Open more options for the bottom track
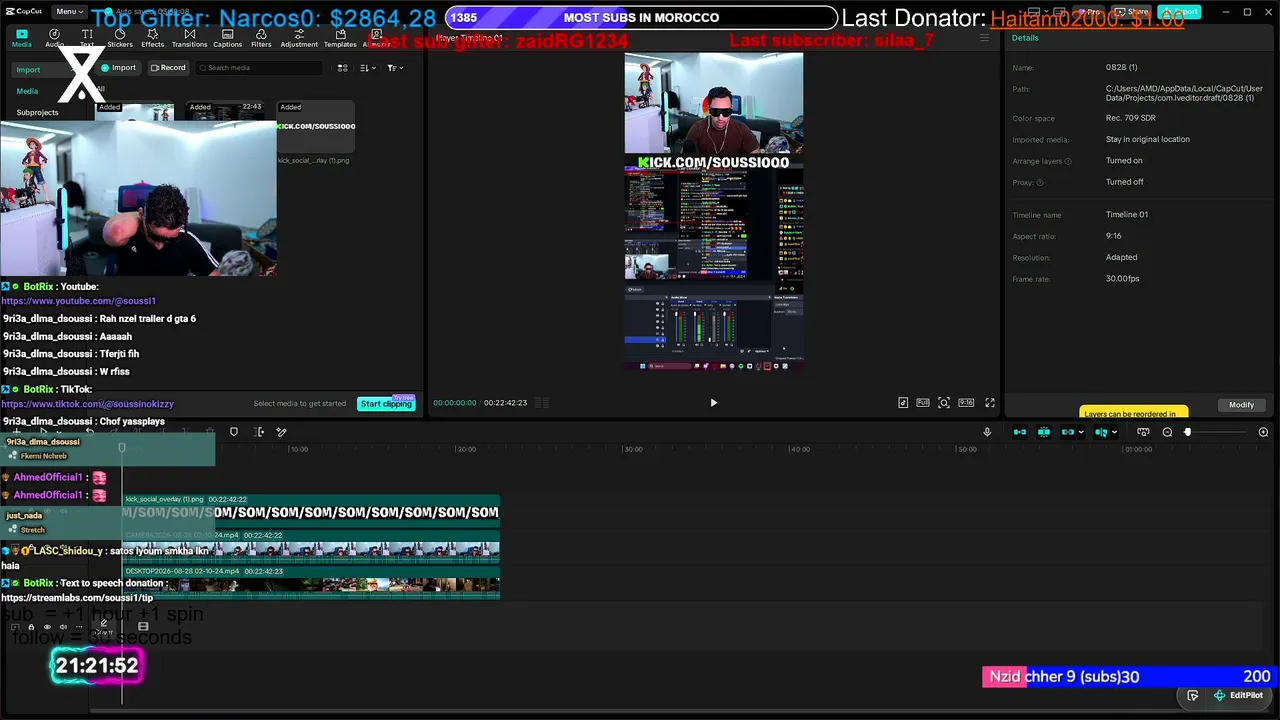 tap(78, 627)
